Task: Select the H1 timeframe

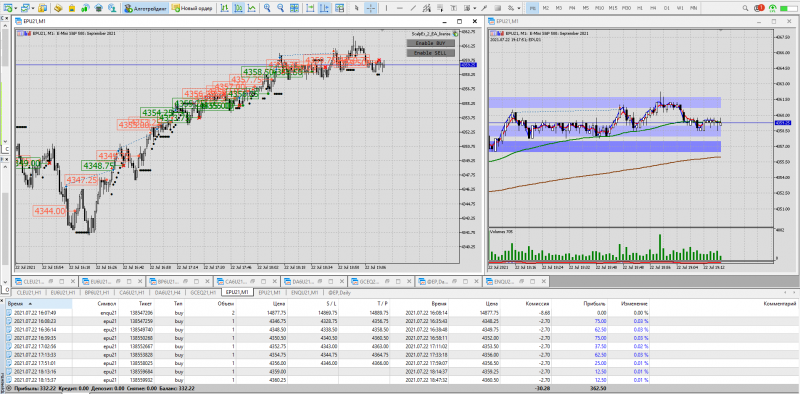Action: pos(640,8)
